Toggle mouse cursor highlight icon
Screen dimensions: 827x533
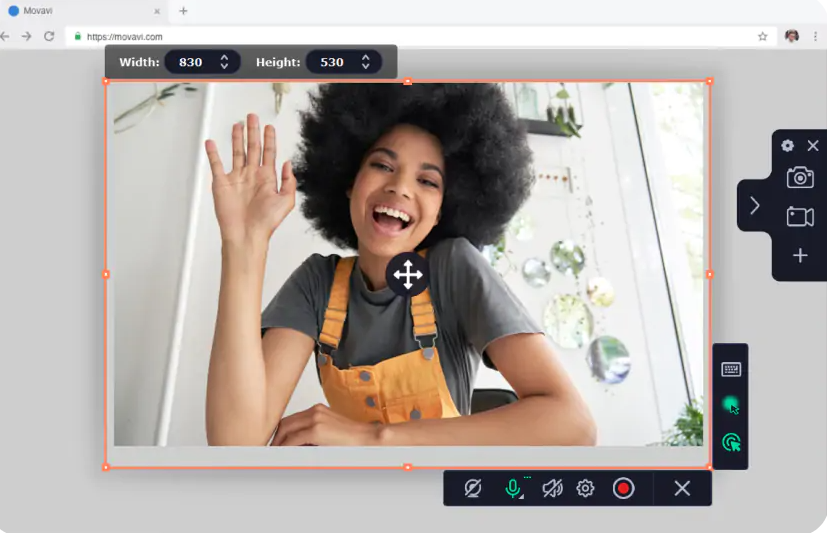point(731,405)
